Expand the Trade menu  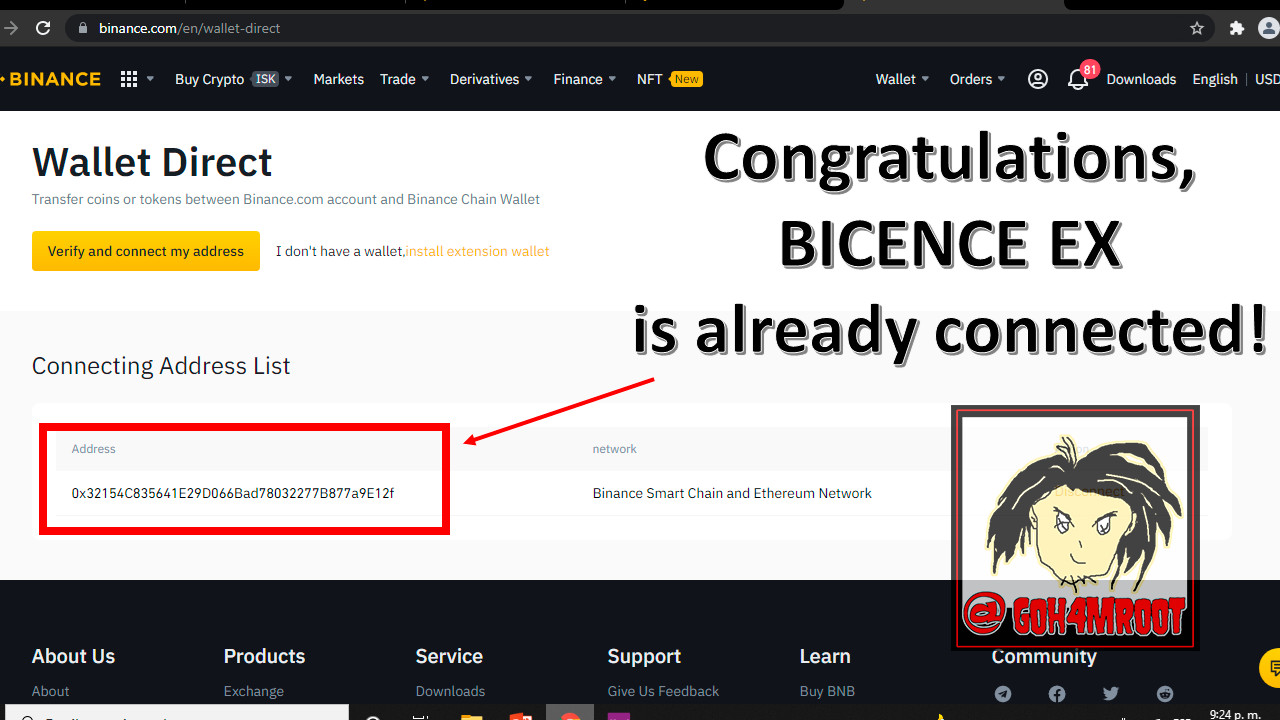(405, 79)
